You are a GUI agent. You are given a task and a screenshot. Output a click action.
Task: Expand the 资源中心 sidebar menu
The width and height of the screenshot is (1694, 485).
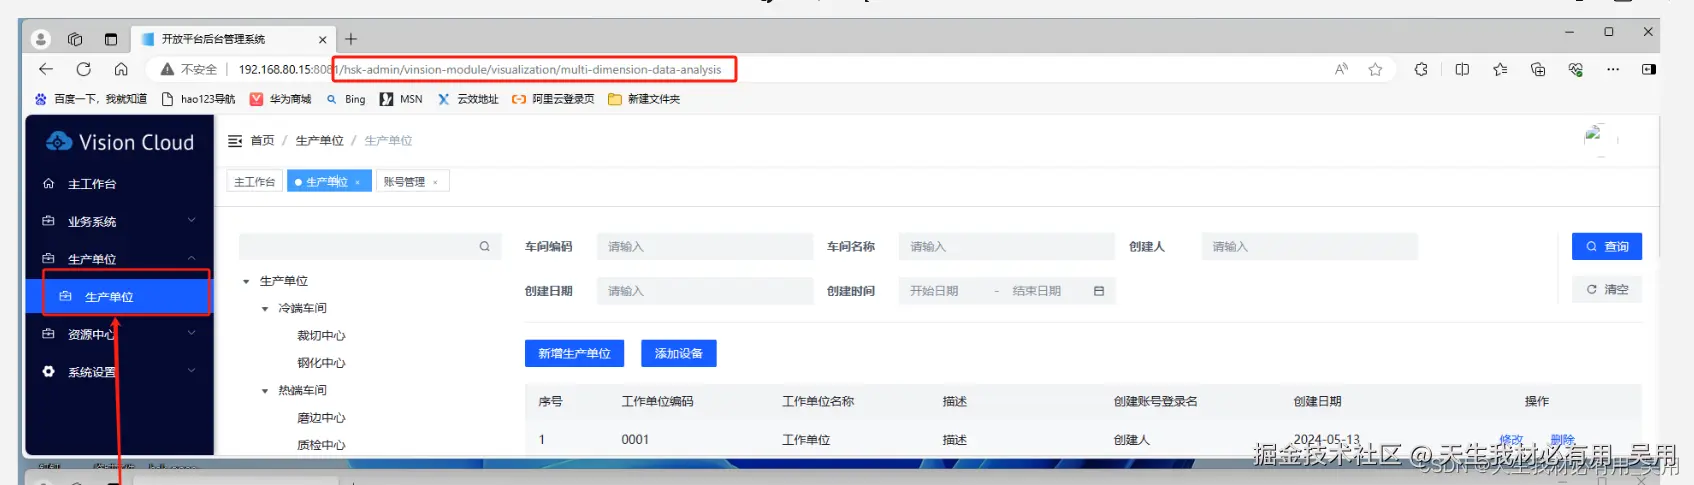(119, 334)
